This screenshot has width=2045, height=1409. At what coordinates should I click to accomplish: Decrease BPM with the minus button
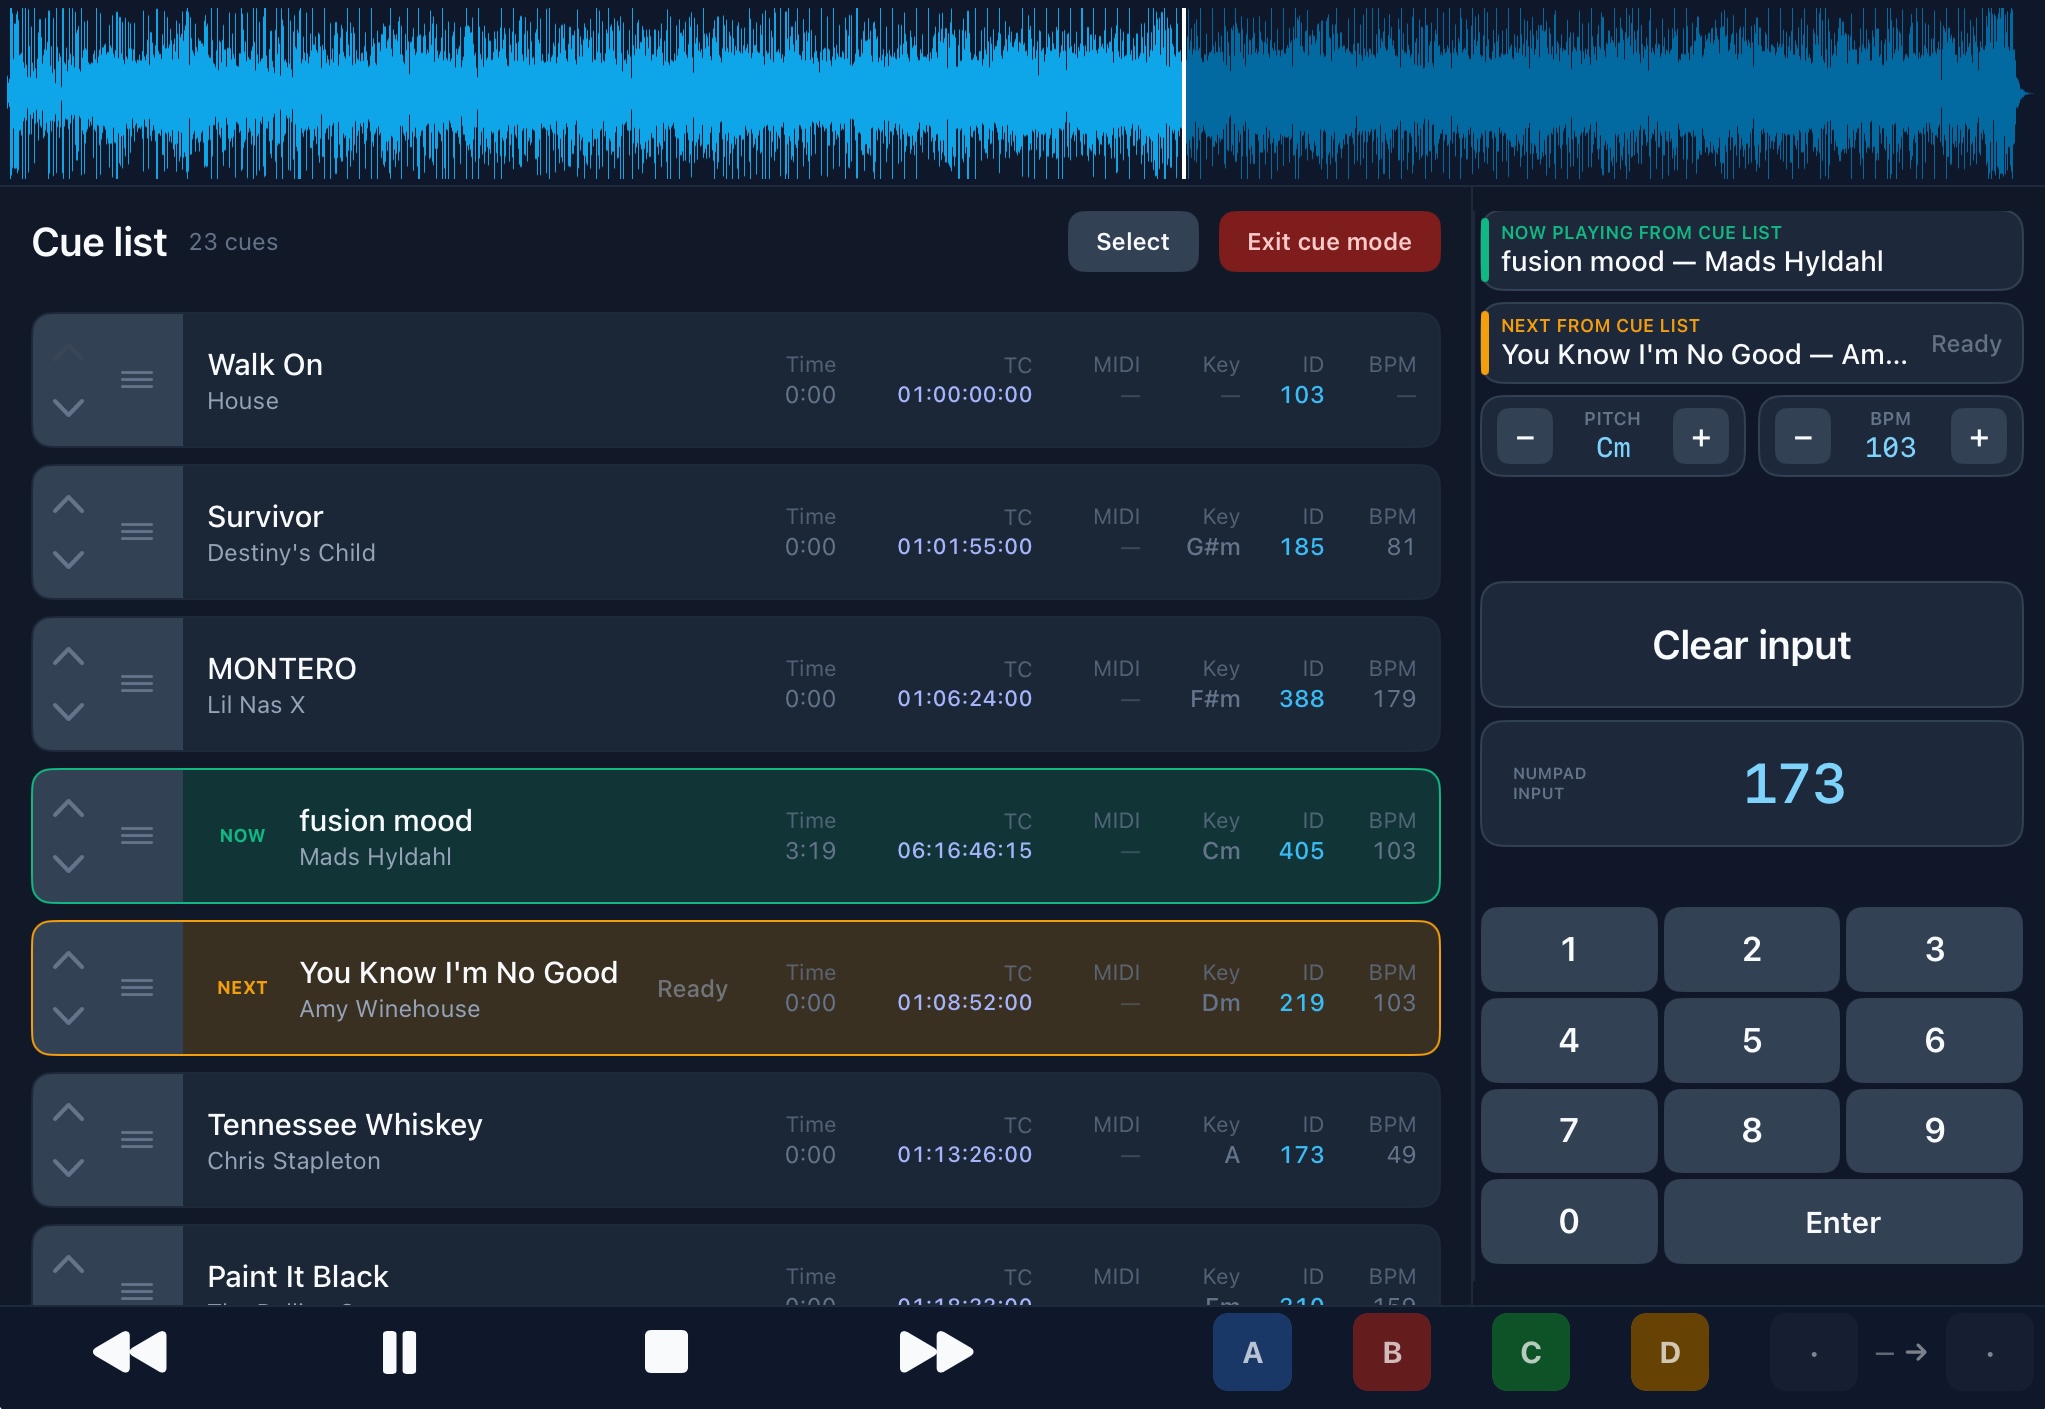coord(1803,437)
